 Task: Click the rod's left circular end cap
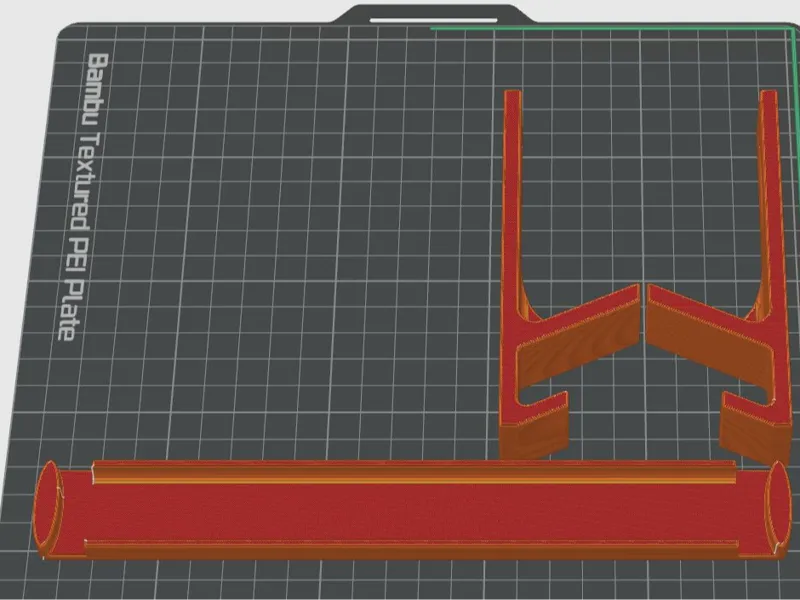point(47,508)
